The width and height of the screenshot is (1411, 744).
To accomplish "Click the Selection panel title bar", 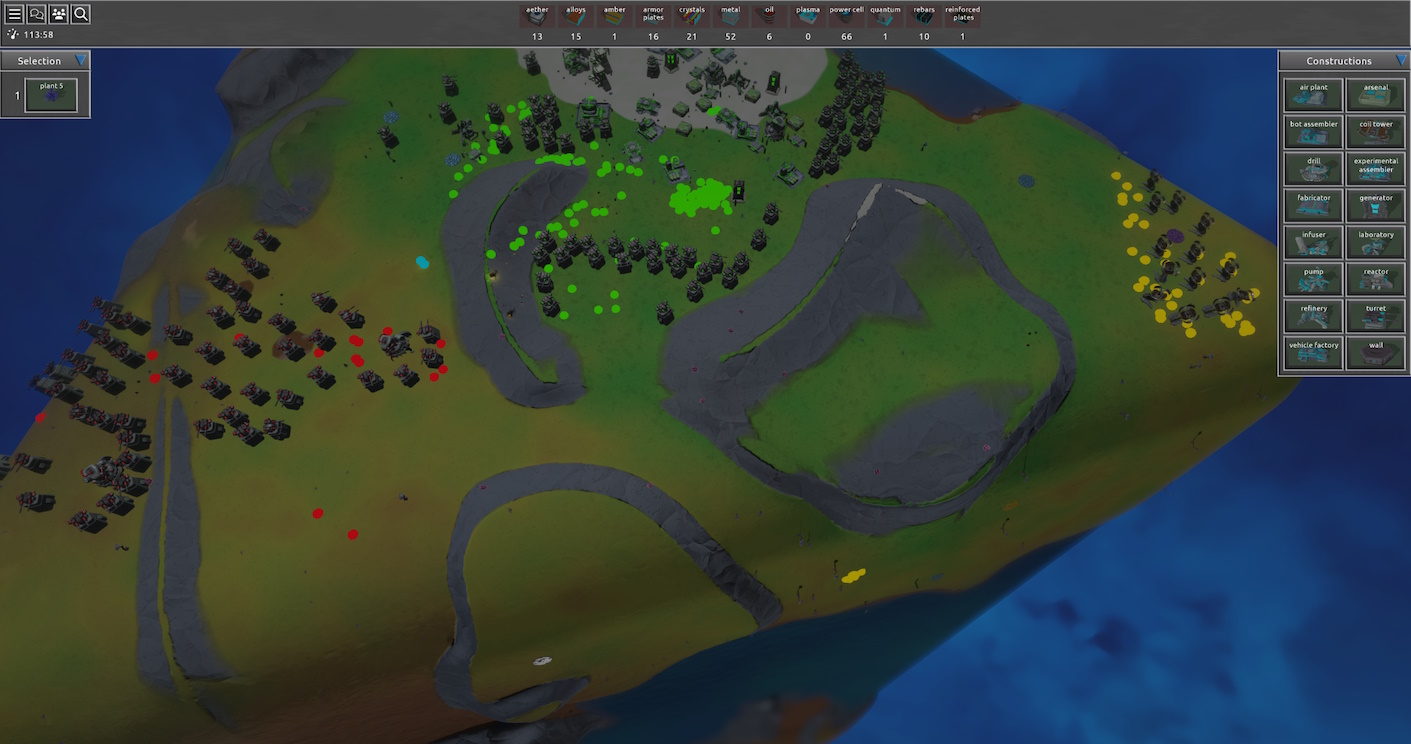I will [40, 60].
